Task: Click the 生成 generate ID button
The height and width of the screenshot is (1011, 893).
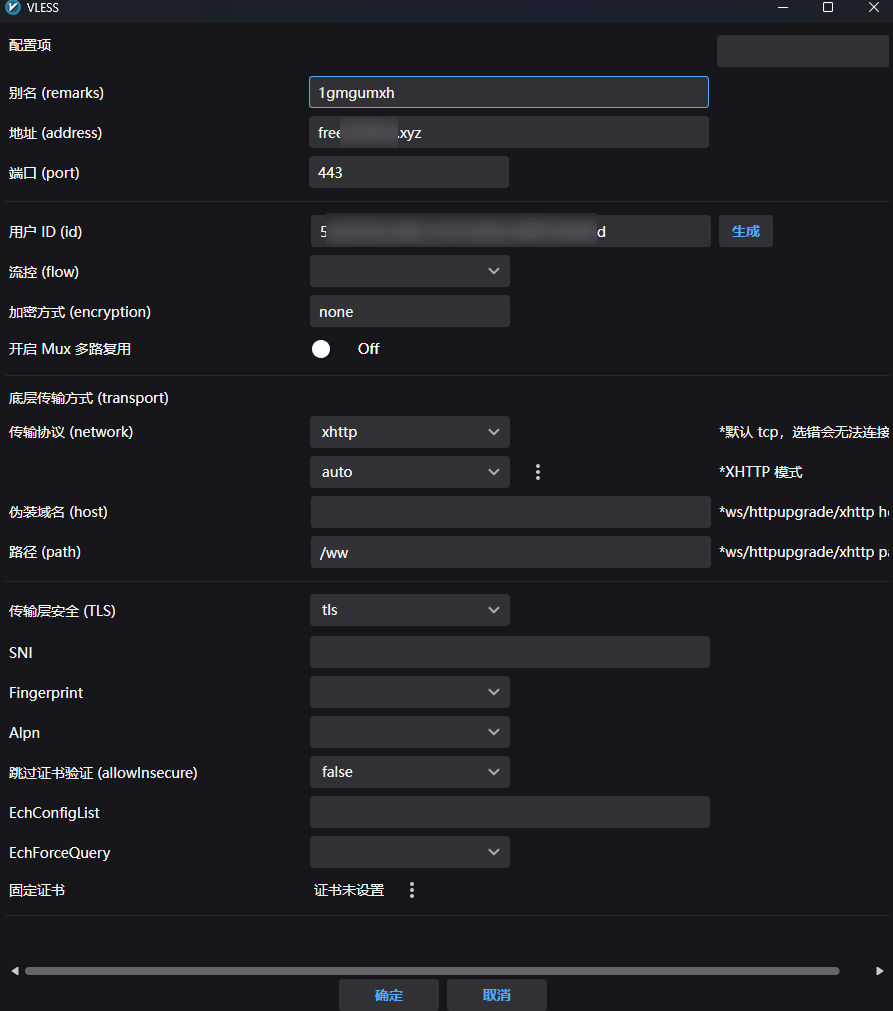Action: (745, 231)
